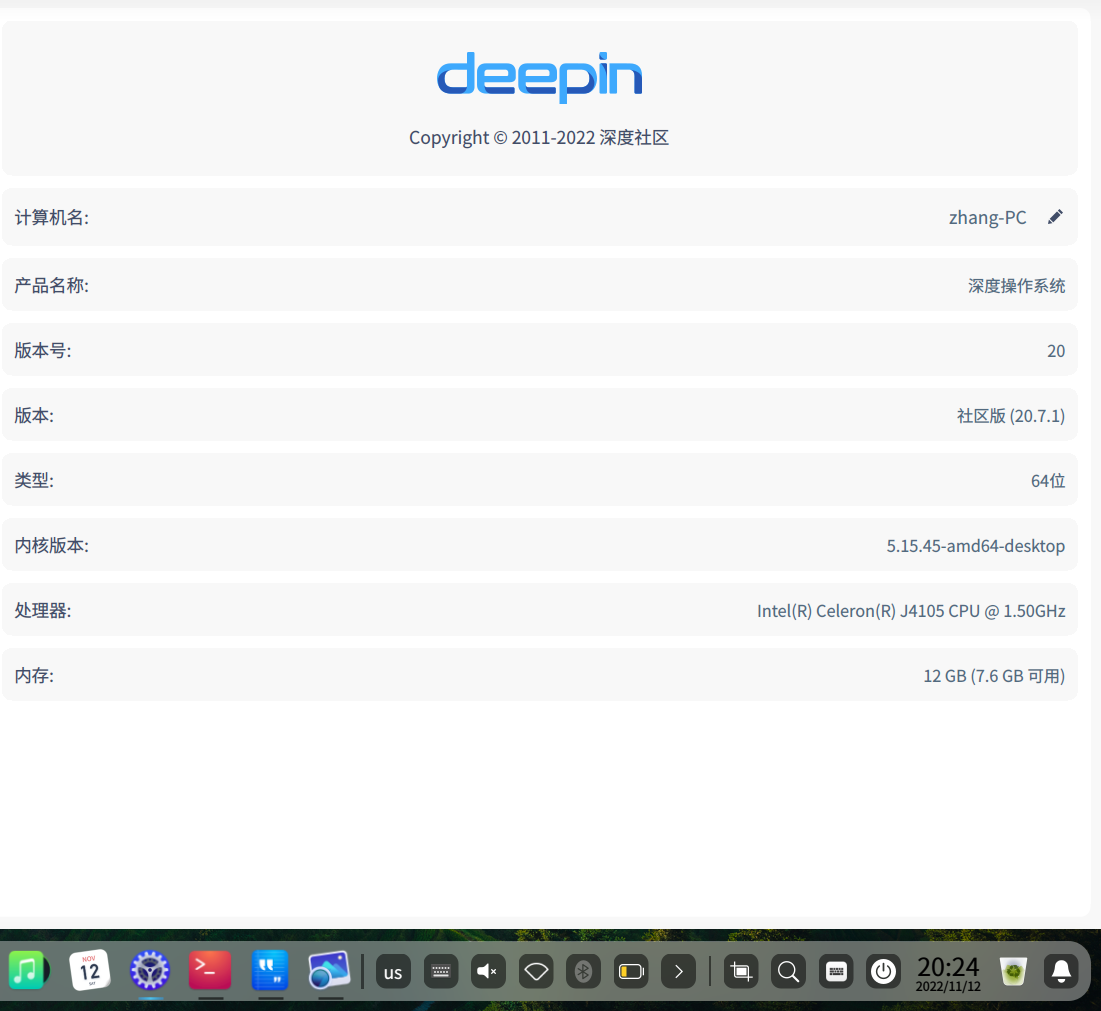Click the 内核版本 label
This screenshot has height=1011, width=1101.
(51, 546)
